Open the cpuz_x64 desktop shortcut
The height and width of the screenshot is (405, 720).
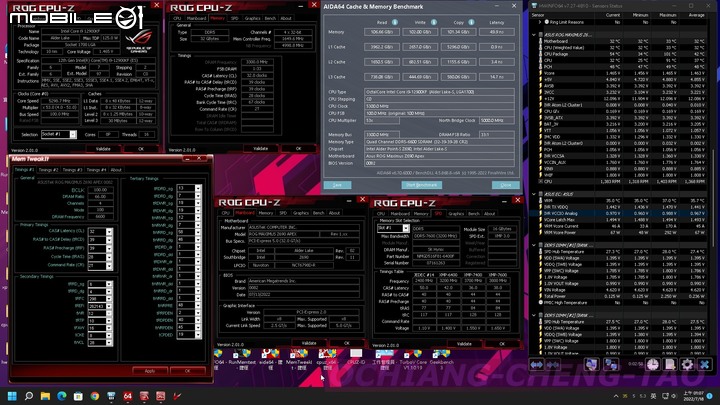(327, 358)
